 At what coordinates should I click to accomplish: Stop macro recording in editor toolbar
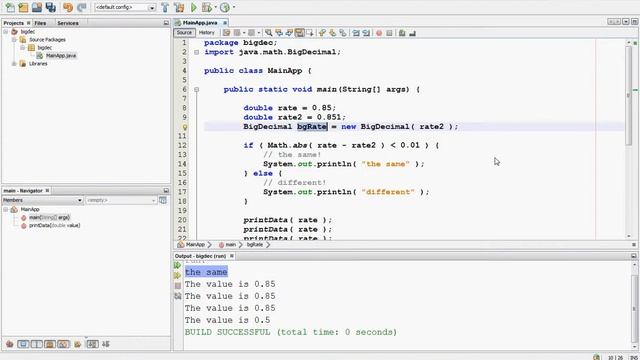tap(389, 33)
